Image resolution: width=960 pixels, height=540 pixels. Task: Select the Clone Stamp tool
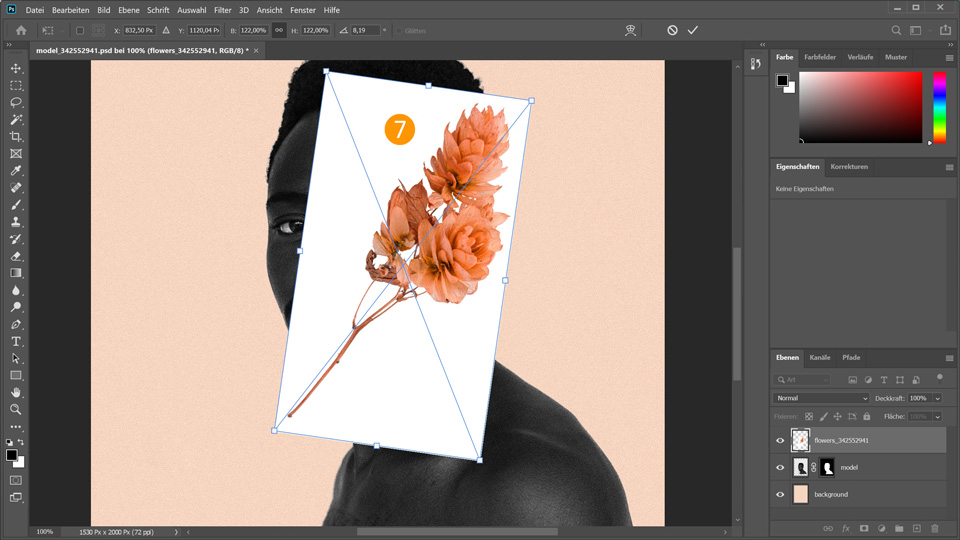pyautogui.click(x=16, y=222)
